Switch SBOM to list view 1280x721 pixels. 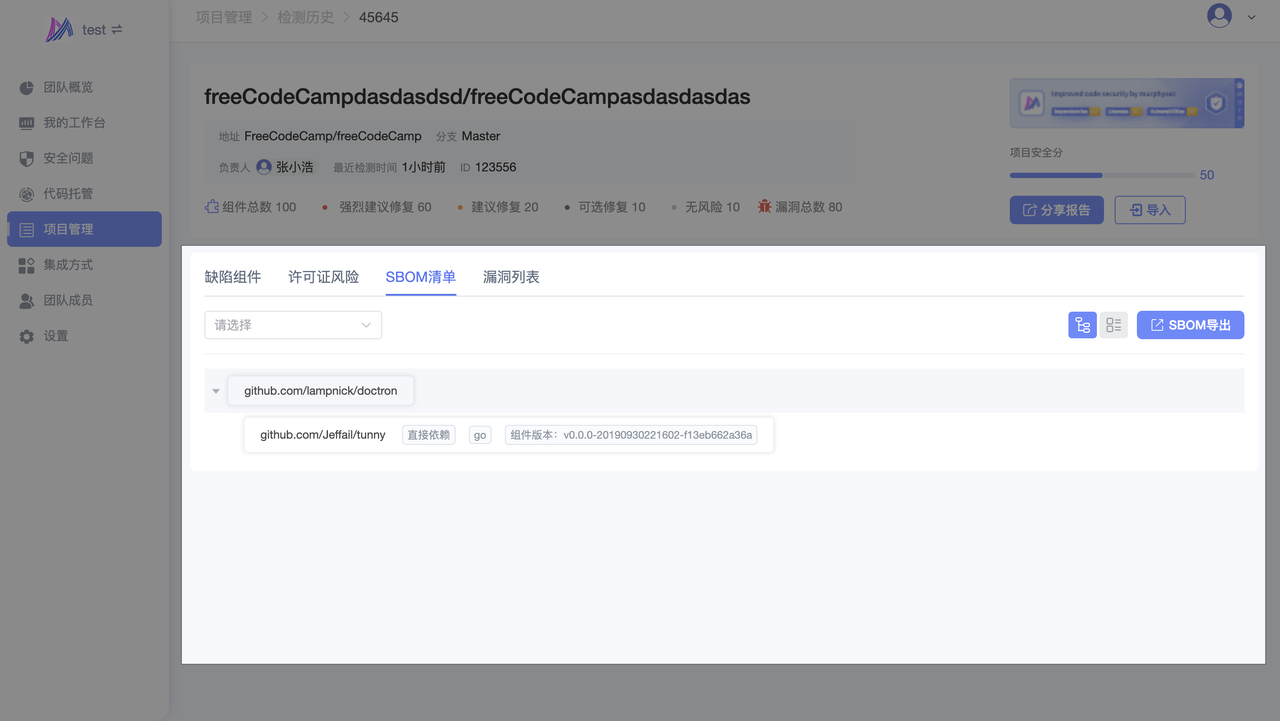point(1114,325)
